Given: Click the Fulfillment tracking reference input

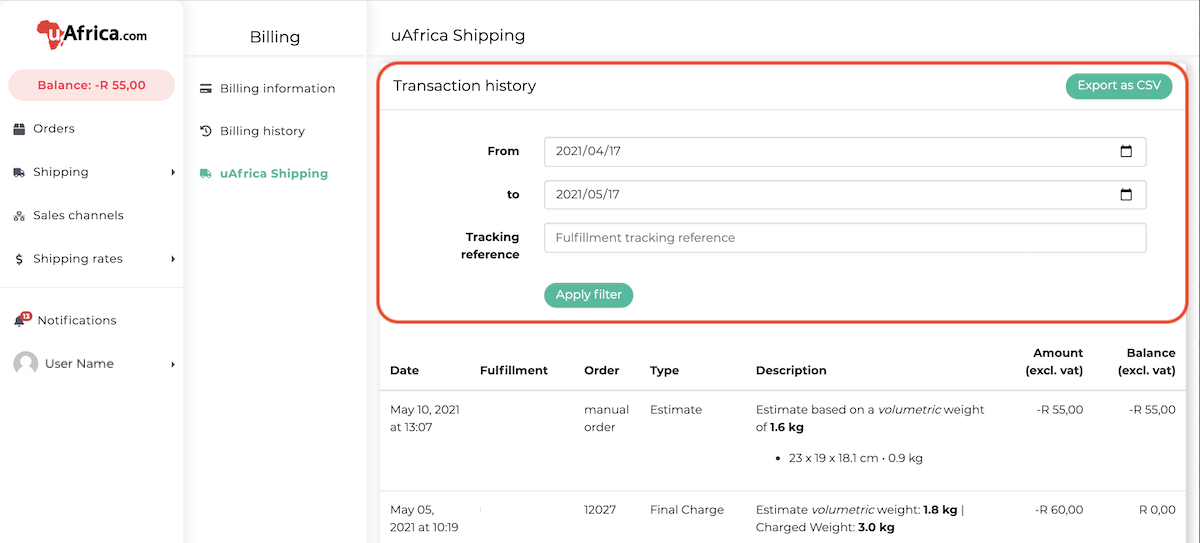Looking at the screenshot, I should click(845, 238).
